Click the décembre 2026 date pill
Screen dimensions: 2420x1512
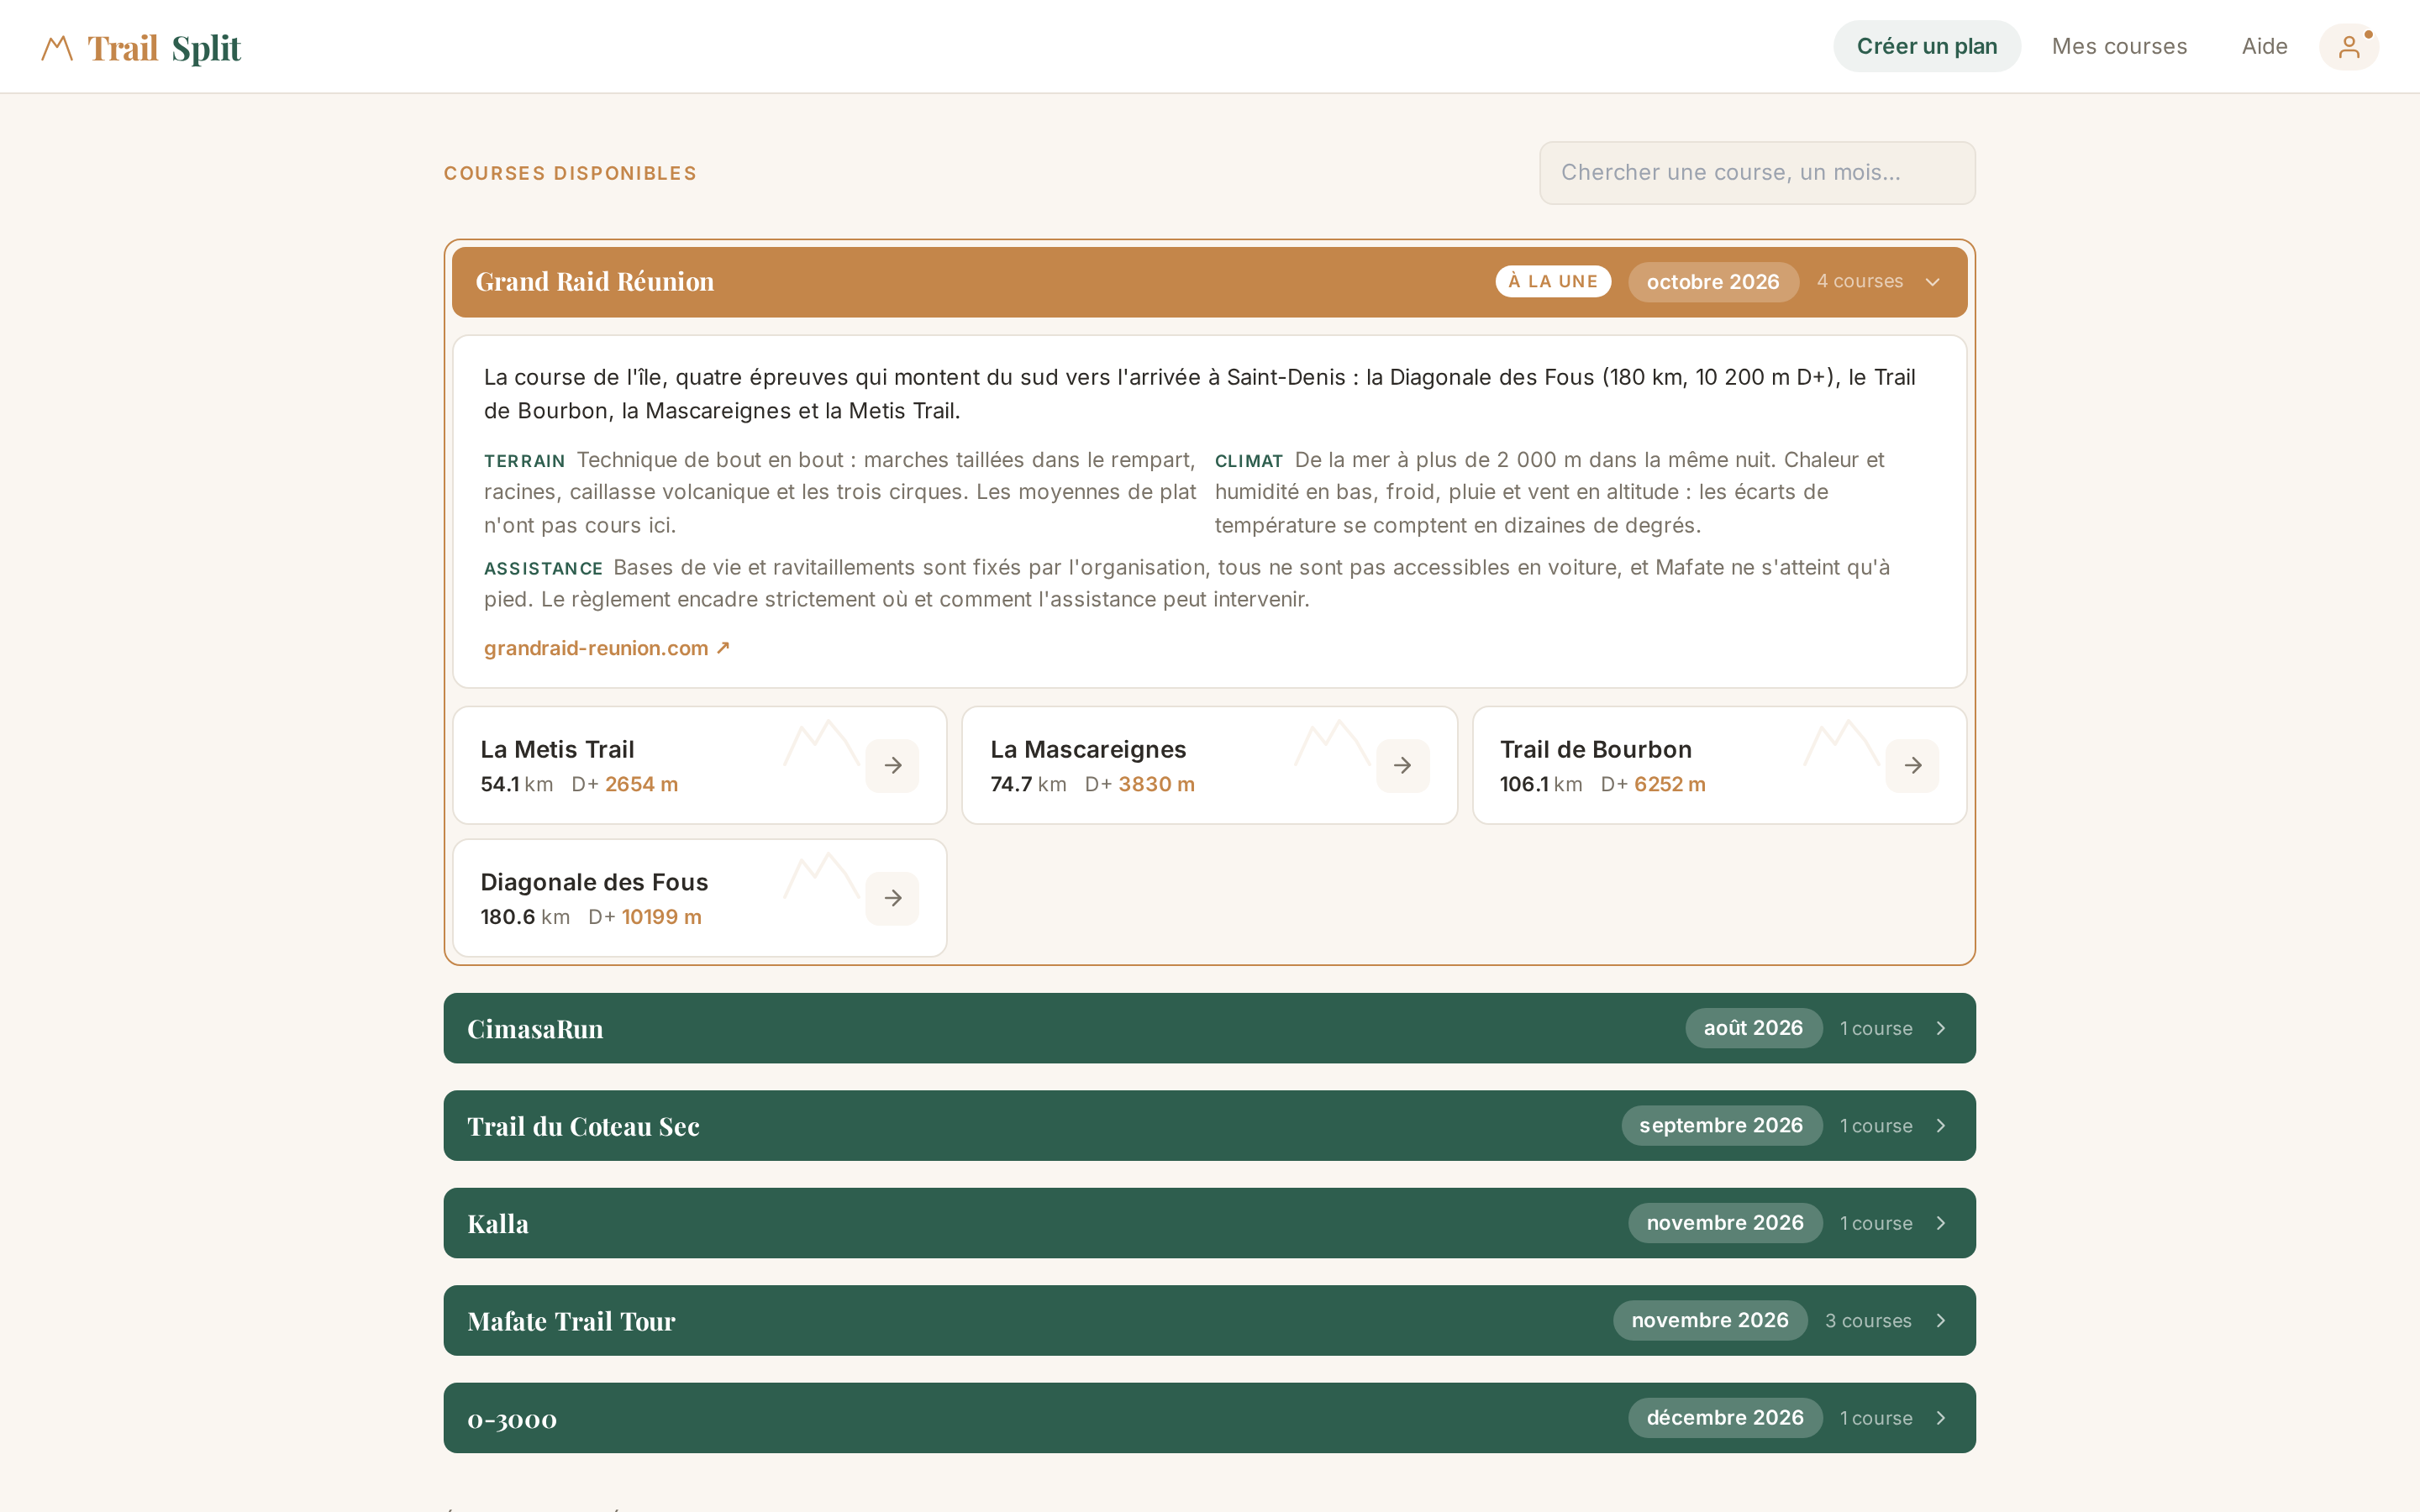coord(1725,1418)
